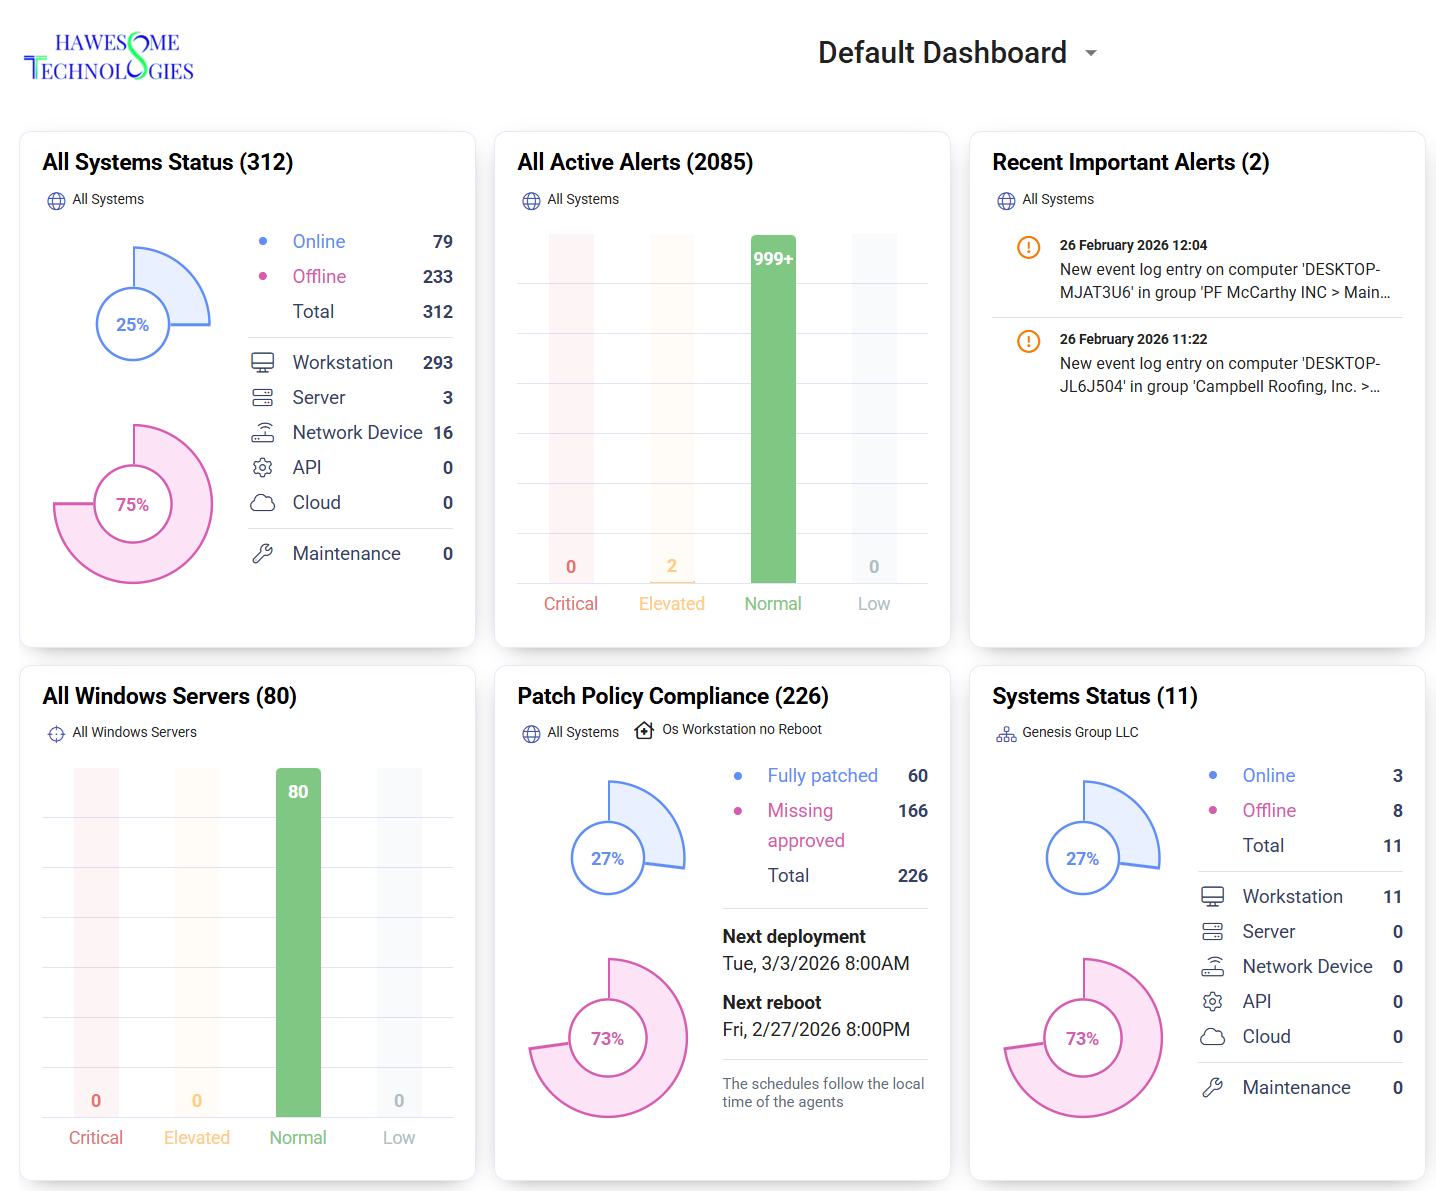Screen dimensions: 1436x1191
Task: Click the Os Workstation no Reboot policy icon
Action: click(x=644, y=730)
